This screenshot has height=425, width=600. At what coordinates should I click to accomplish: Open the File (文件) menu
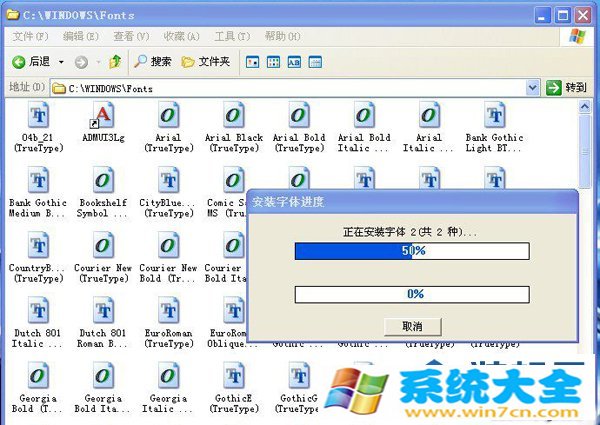[31, 36]
